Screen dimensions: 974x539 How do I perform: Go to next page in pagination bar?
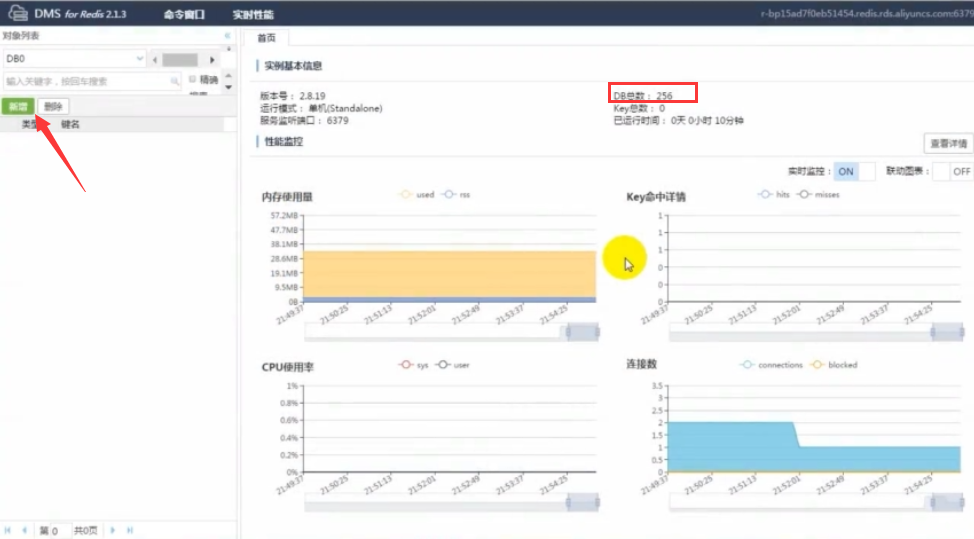[x=113, y=530]
